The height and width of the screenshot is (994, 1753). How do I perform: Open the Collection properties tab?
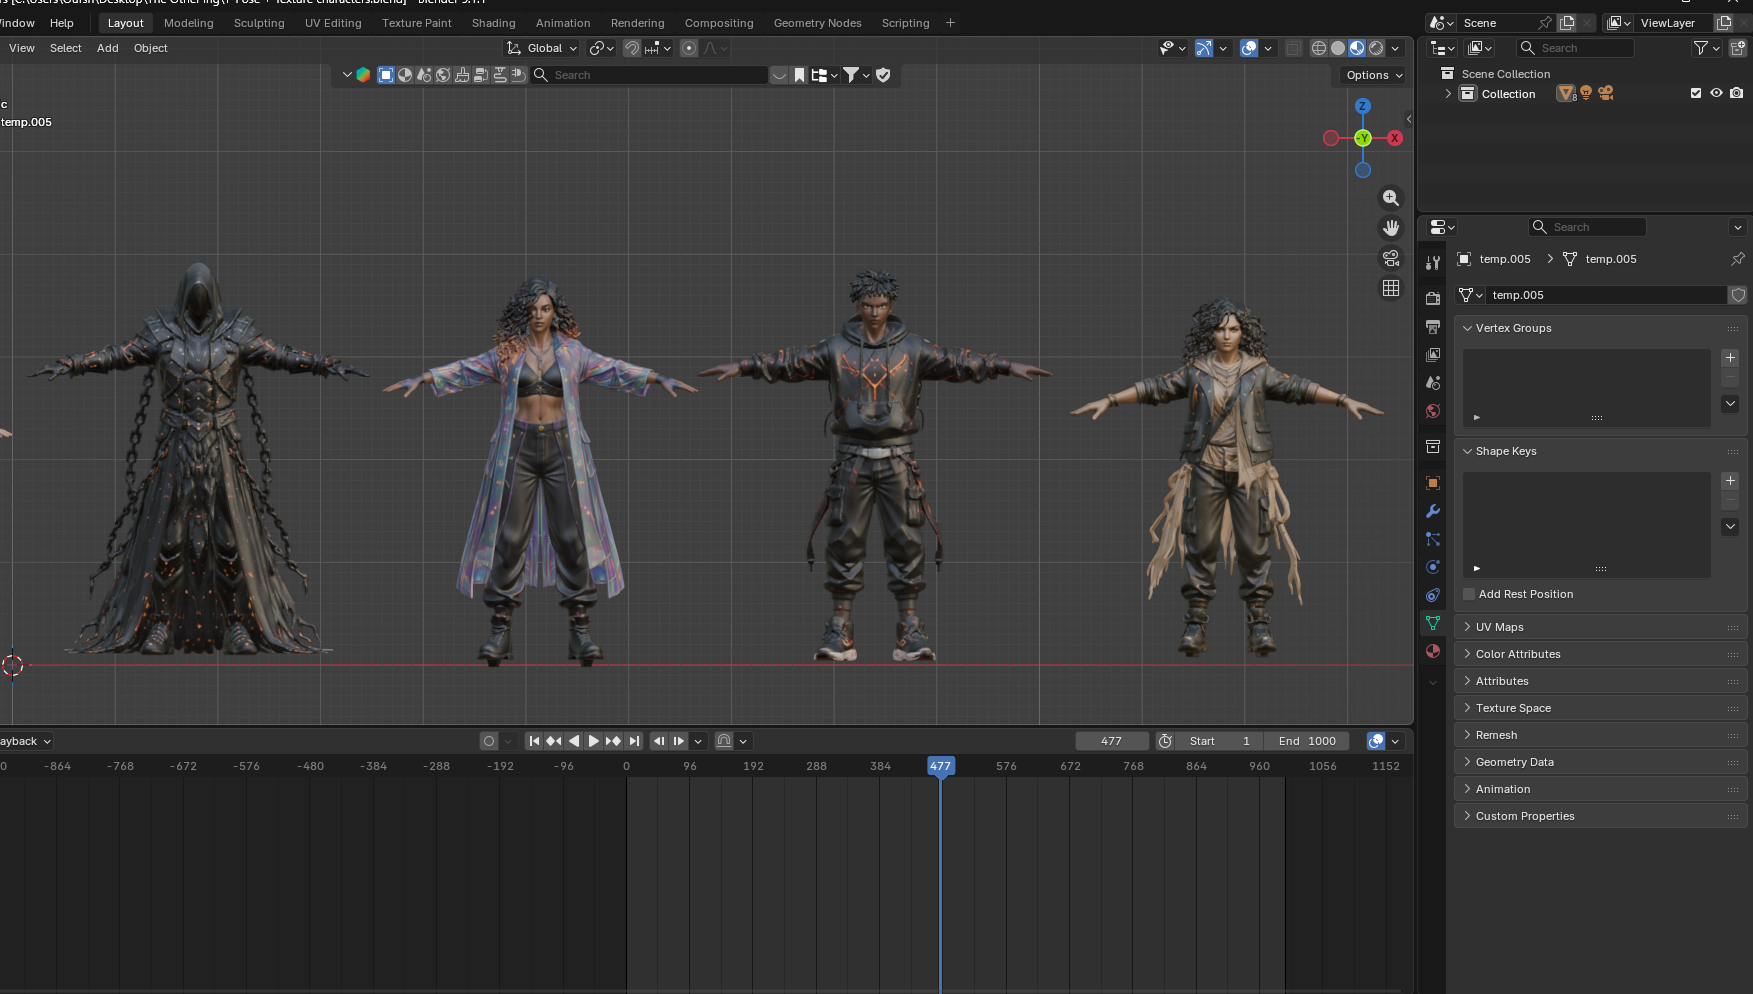pos(1433,446)
